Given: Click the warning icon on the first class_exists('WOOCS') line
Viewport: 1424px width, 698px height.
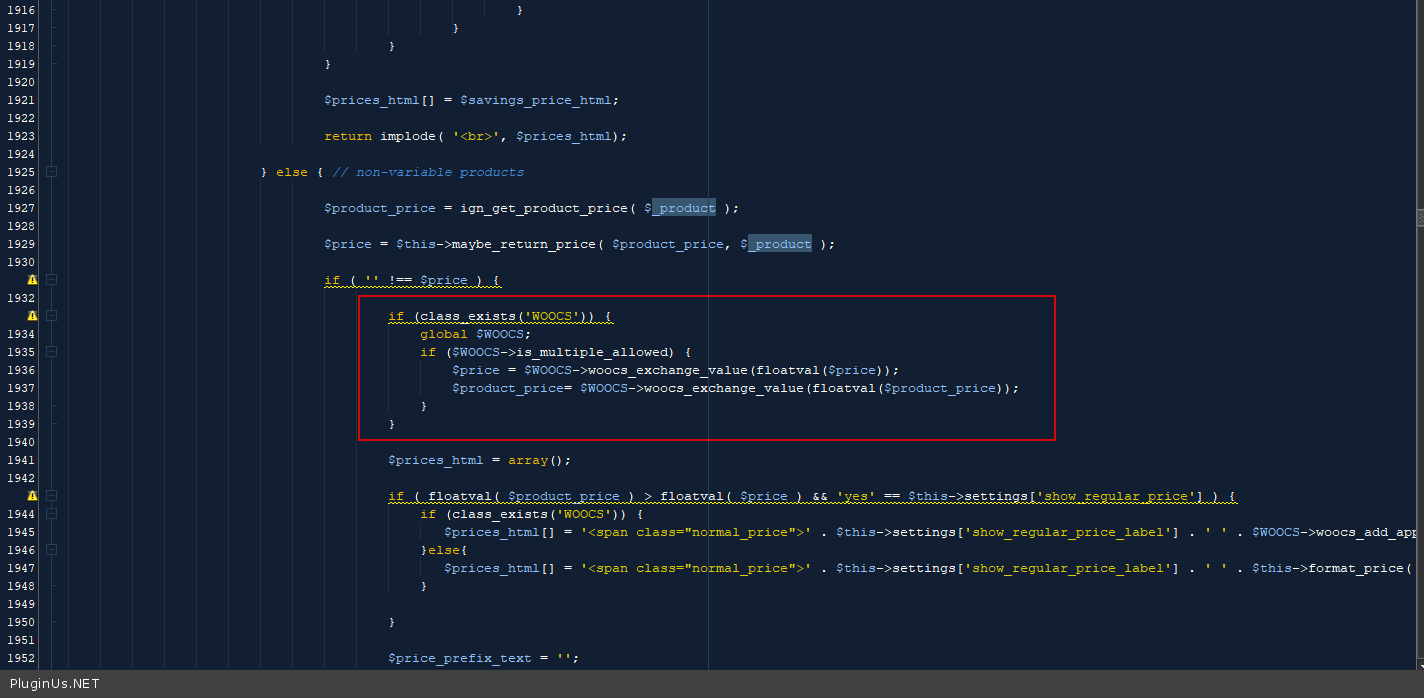Looking at the screenshot, I should tap(32, 316).
